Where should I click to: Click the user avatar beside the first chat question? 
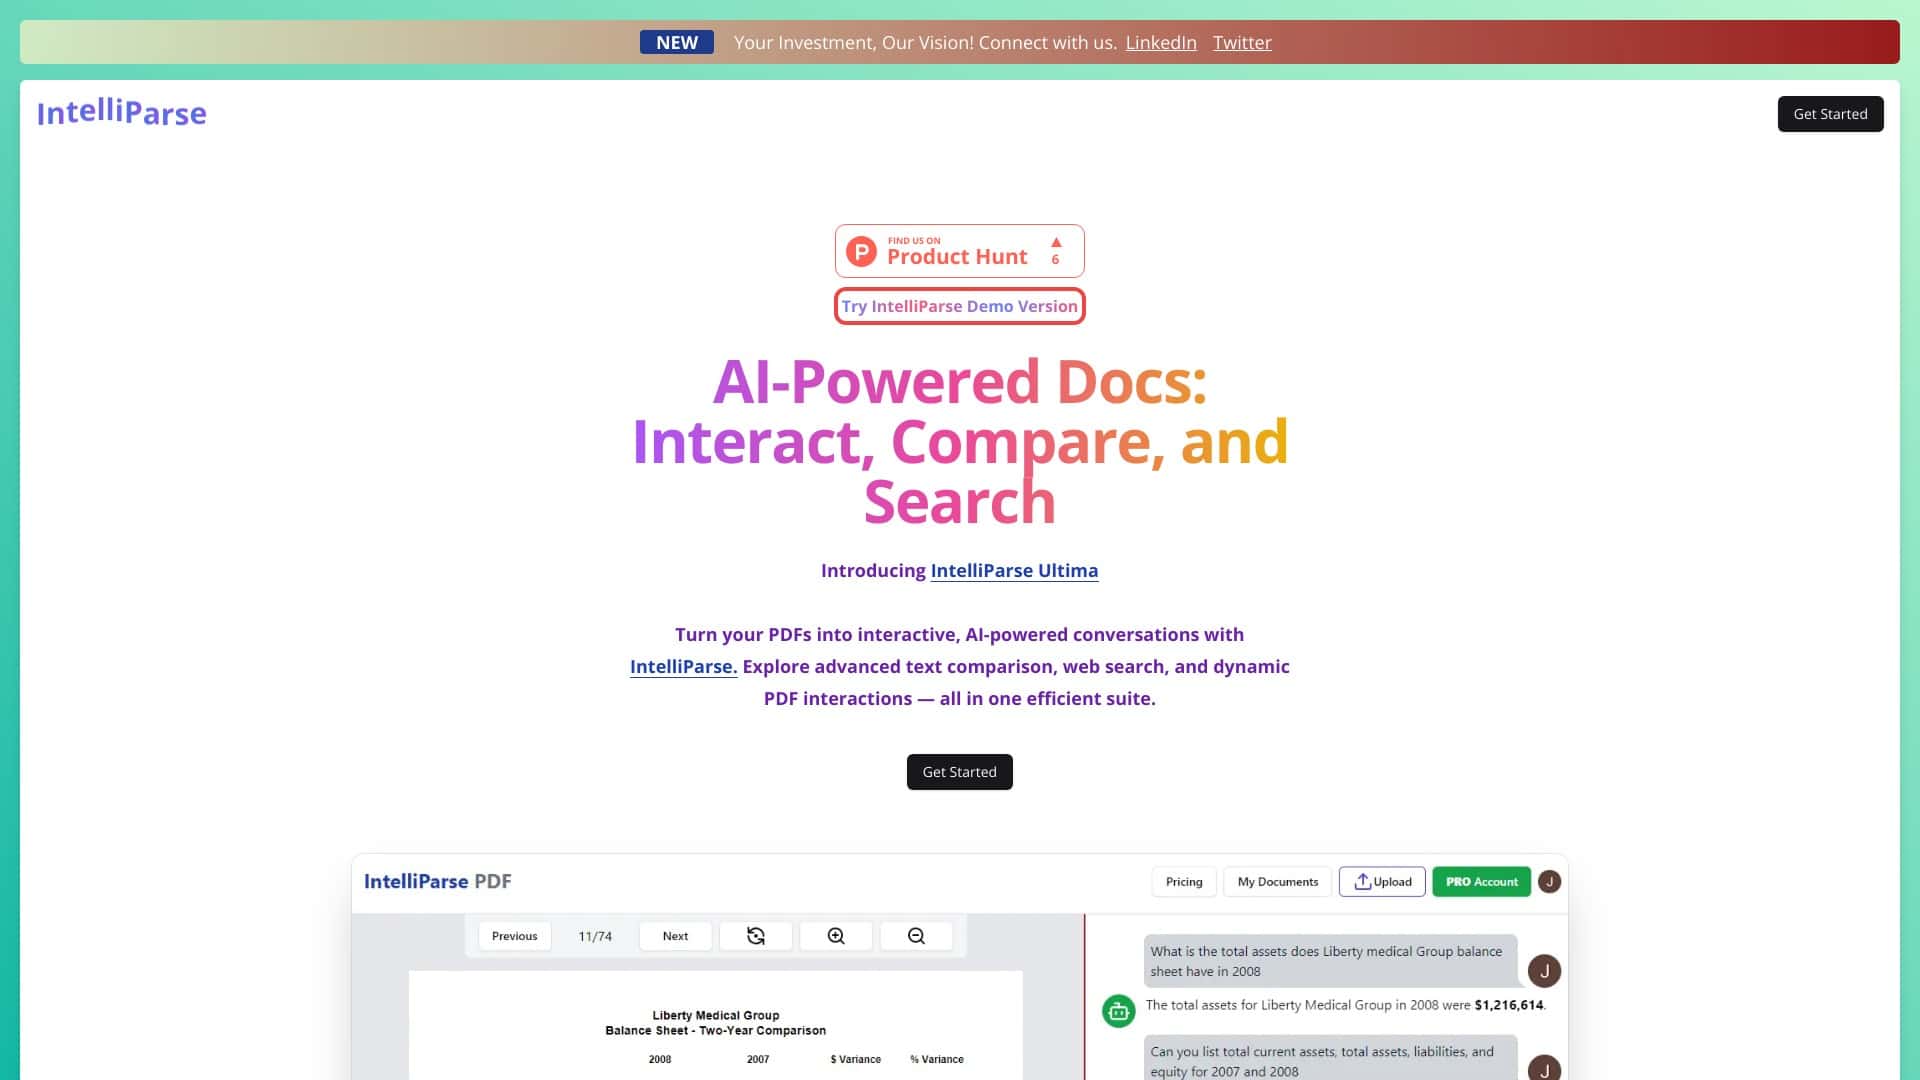click(x=1545, y=970)
